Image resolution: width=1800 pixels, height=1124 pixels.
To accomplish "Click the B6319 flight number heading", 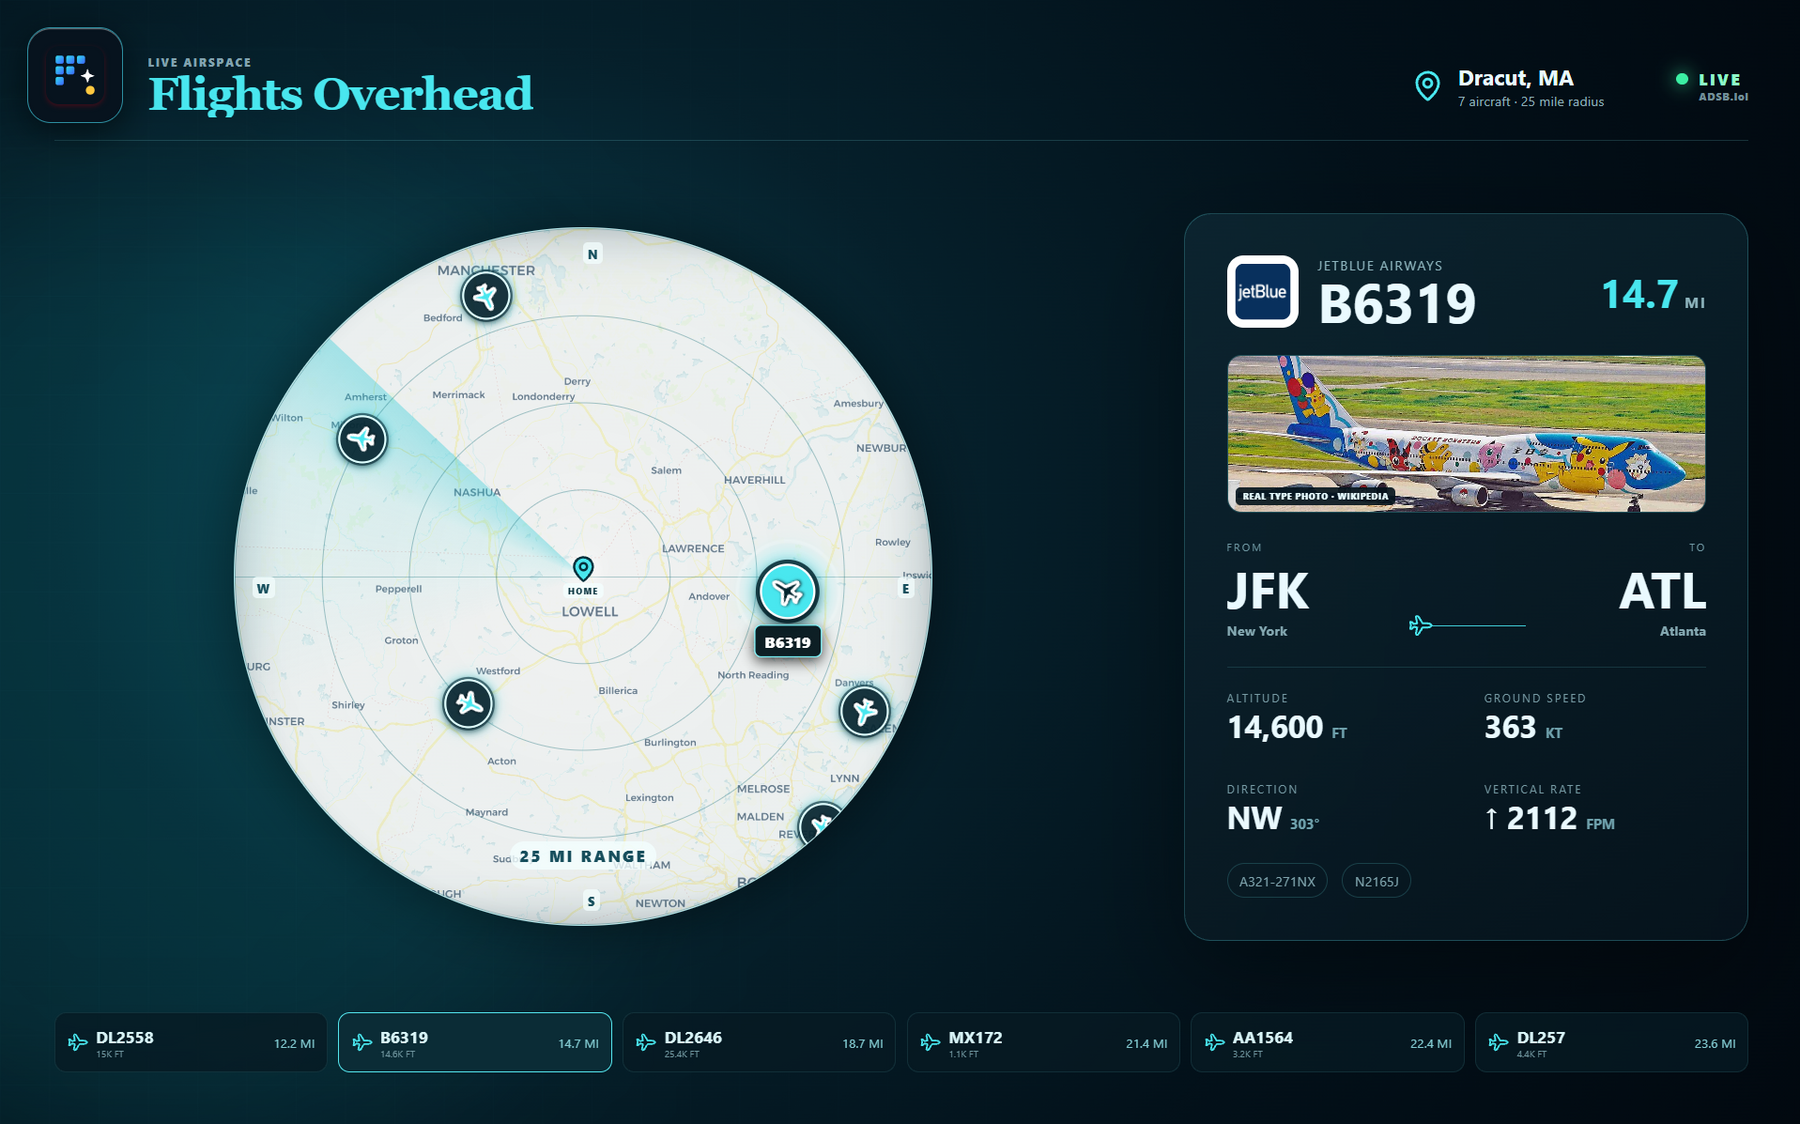I will pos(1397,305).
